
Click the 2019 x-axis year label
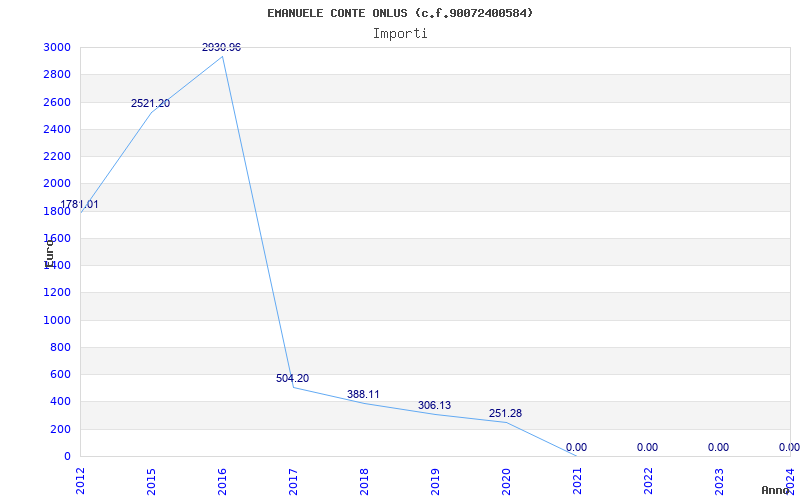pos(435,481)
